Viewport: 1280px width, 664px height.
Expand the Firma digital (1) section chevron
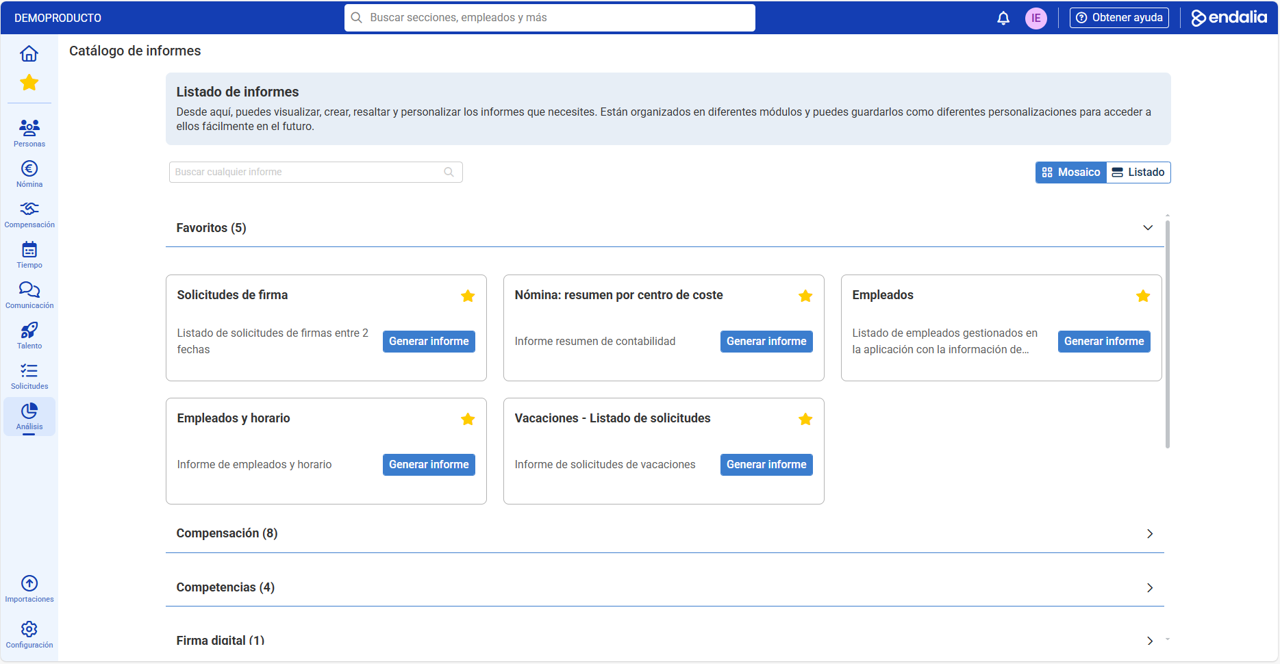tap(1149, 641)
